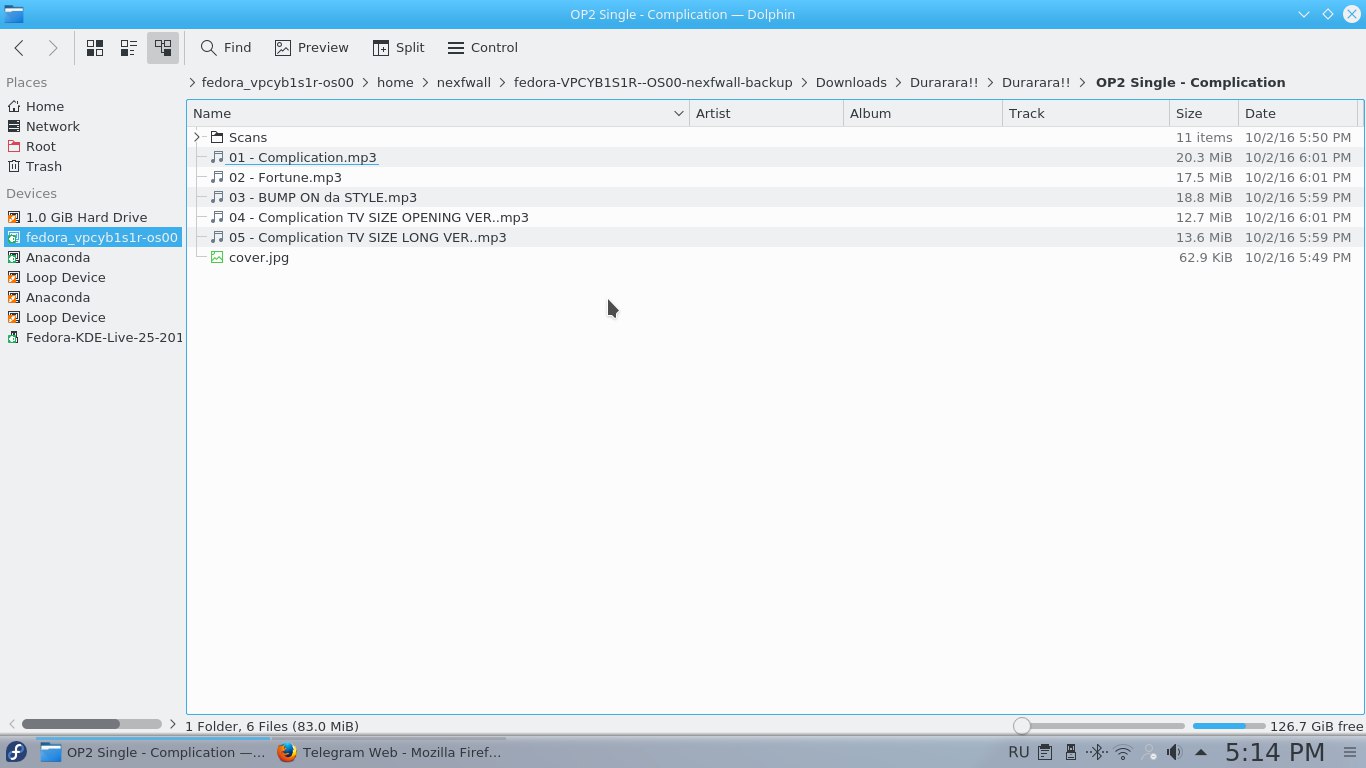Image resolution: width=1366 pixels, height=768 pixels.
Task: Navigate to Downloads in the breadcrumb path
Action: coord(851,82)
